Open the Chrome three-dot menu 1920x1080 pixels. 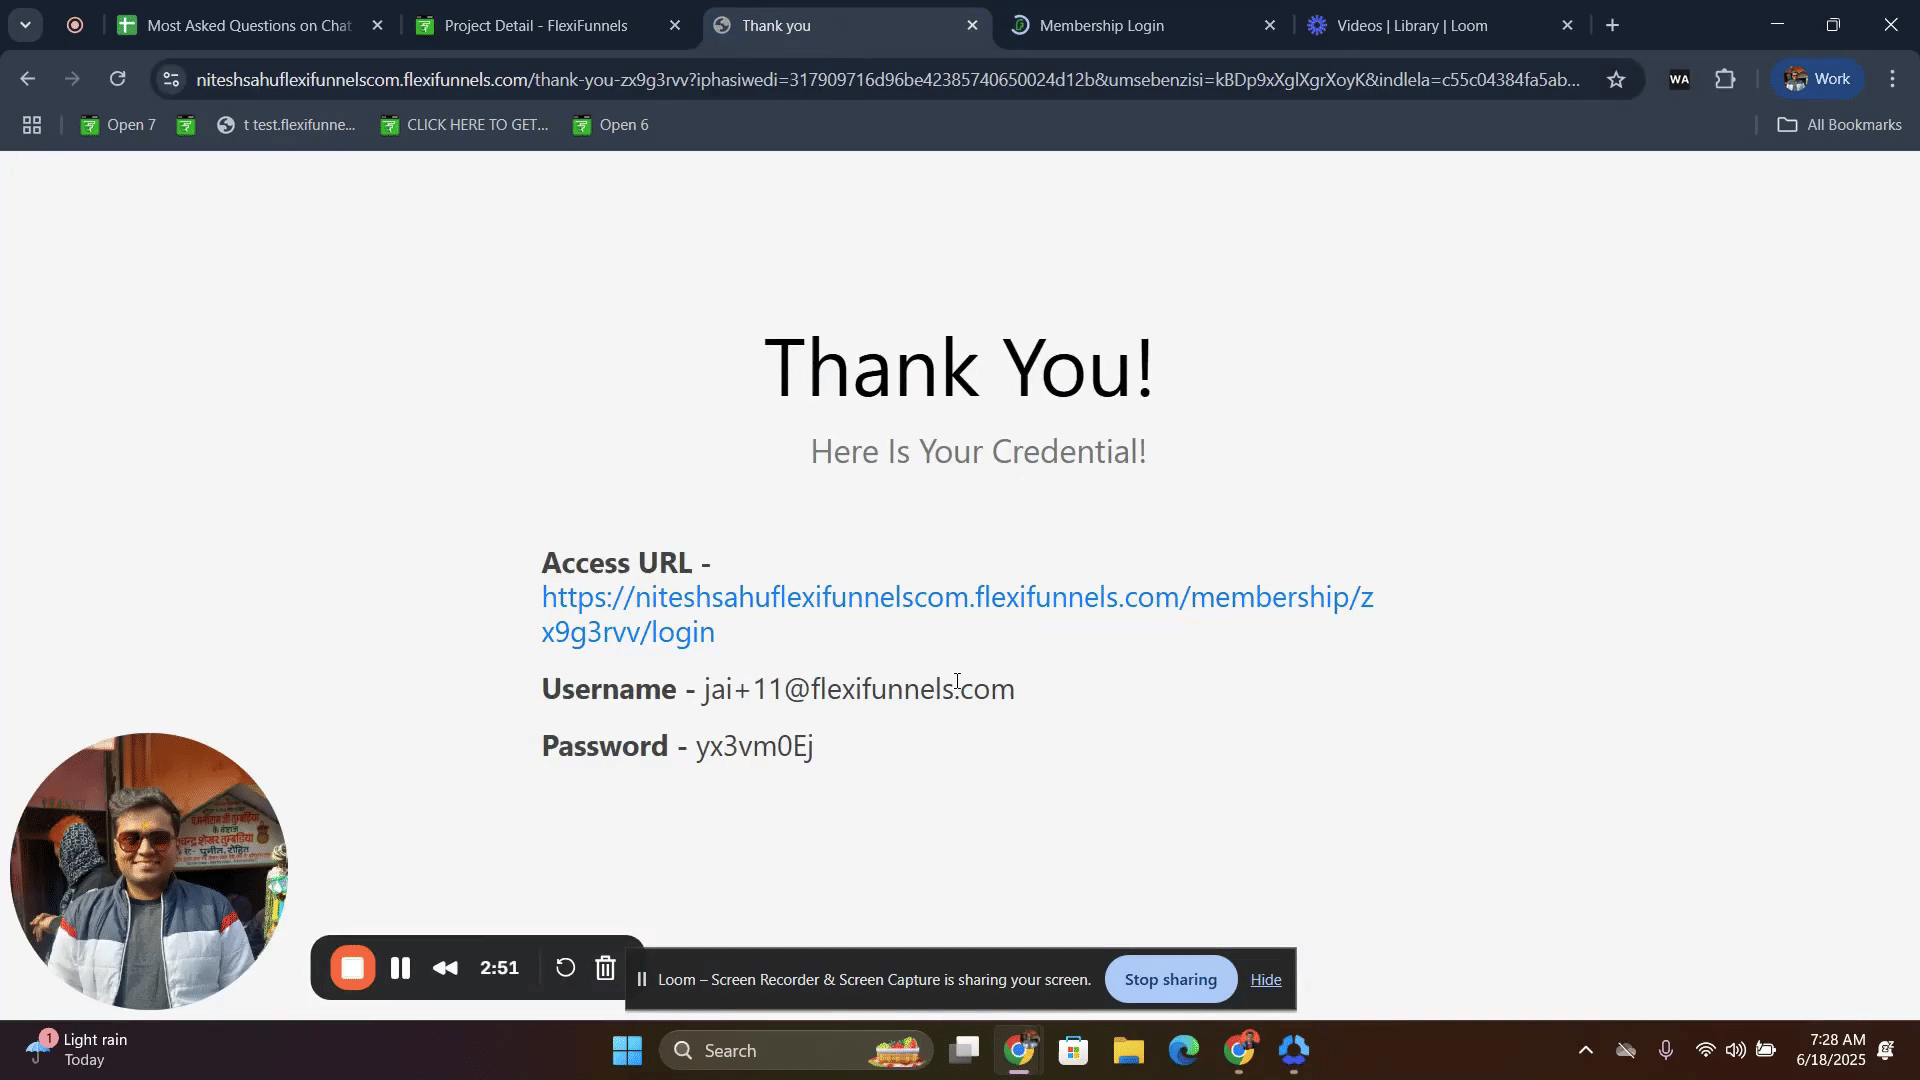click(1892, 79)
